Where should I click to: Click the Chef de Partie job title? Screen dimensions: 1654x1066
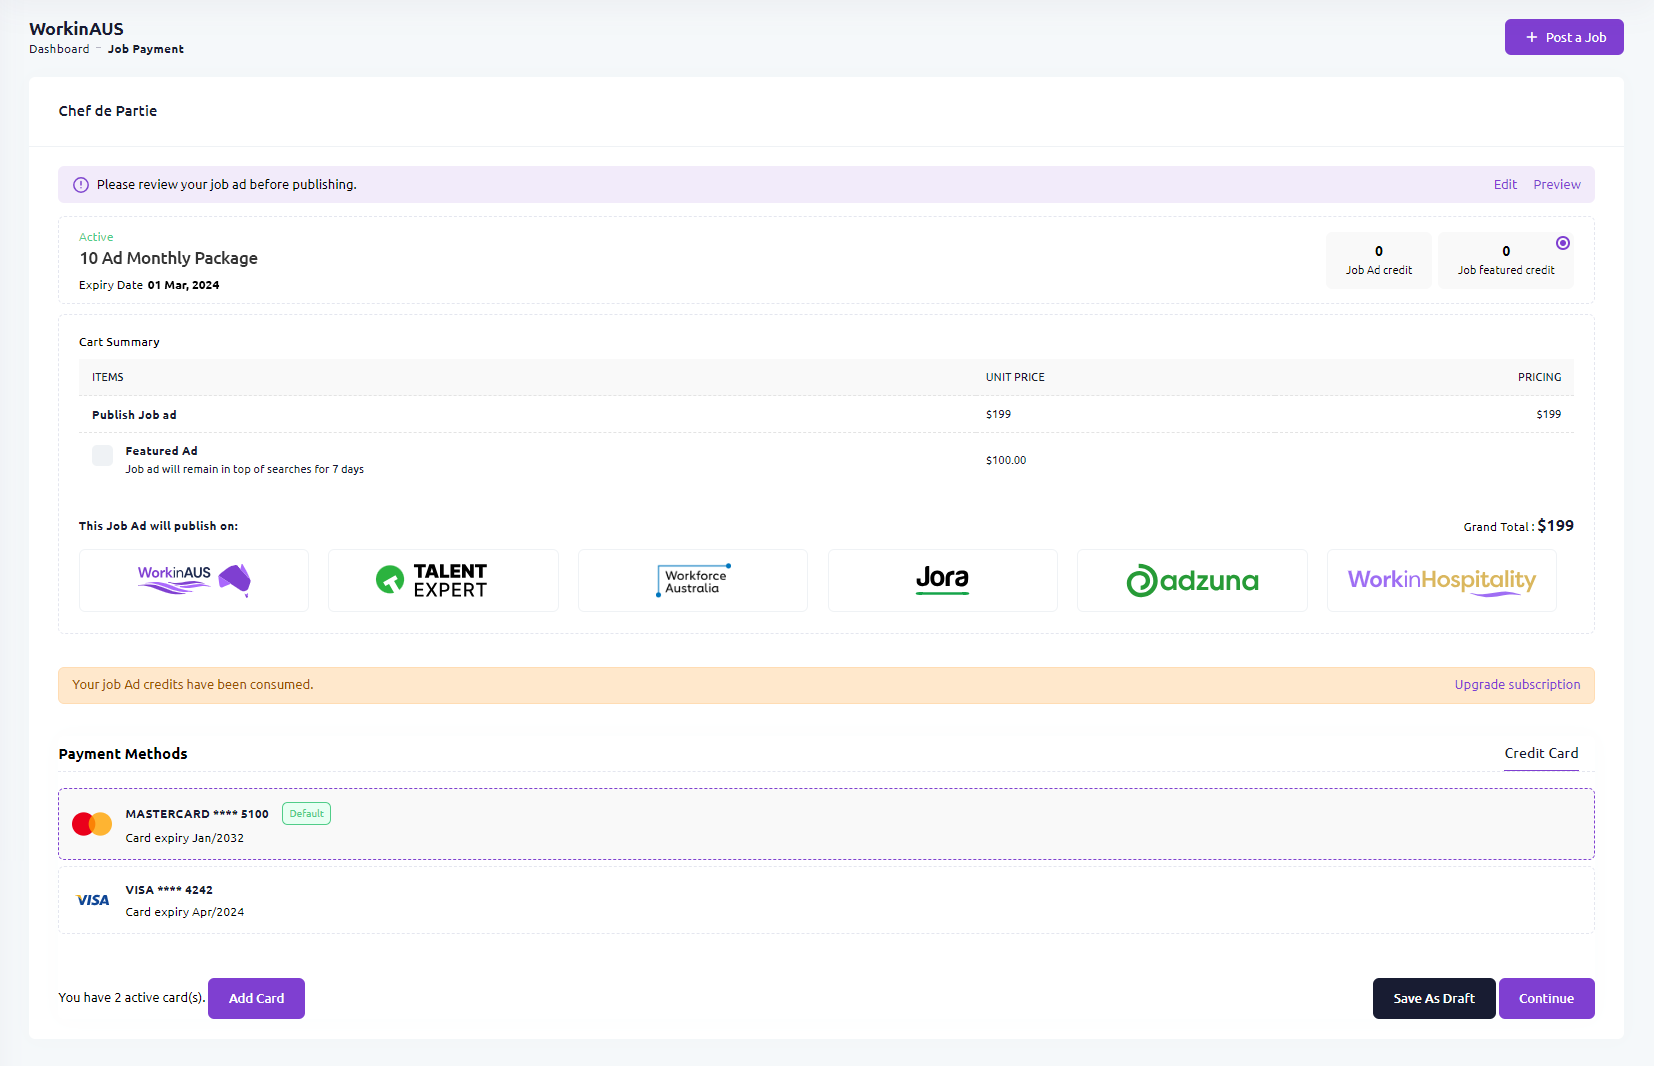pyautogui.click(x=108, y=111)
